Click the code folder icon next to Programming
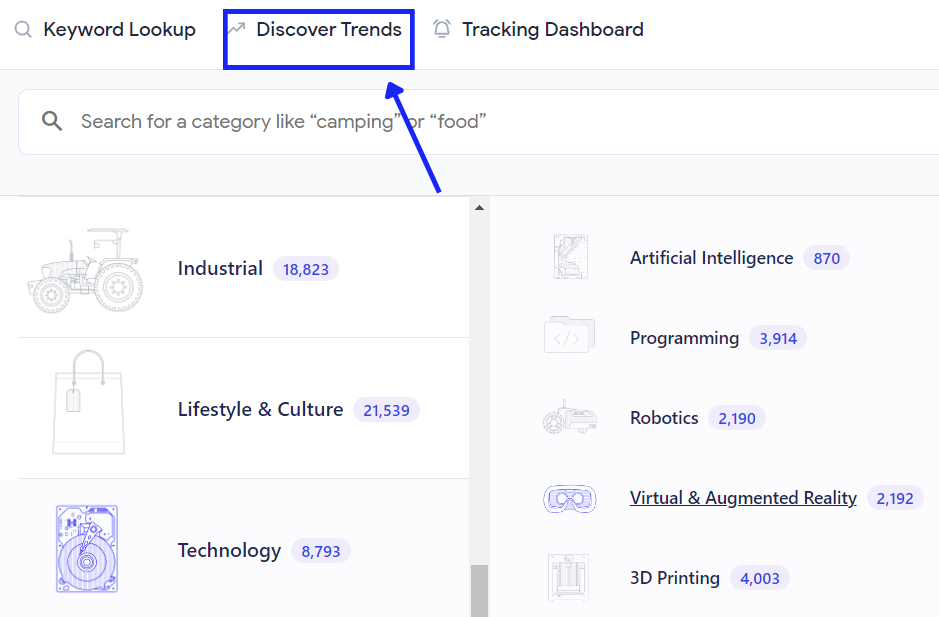Screen dimensions: 939x617 tap(570, 337)
